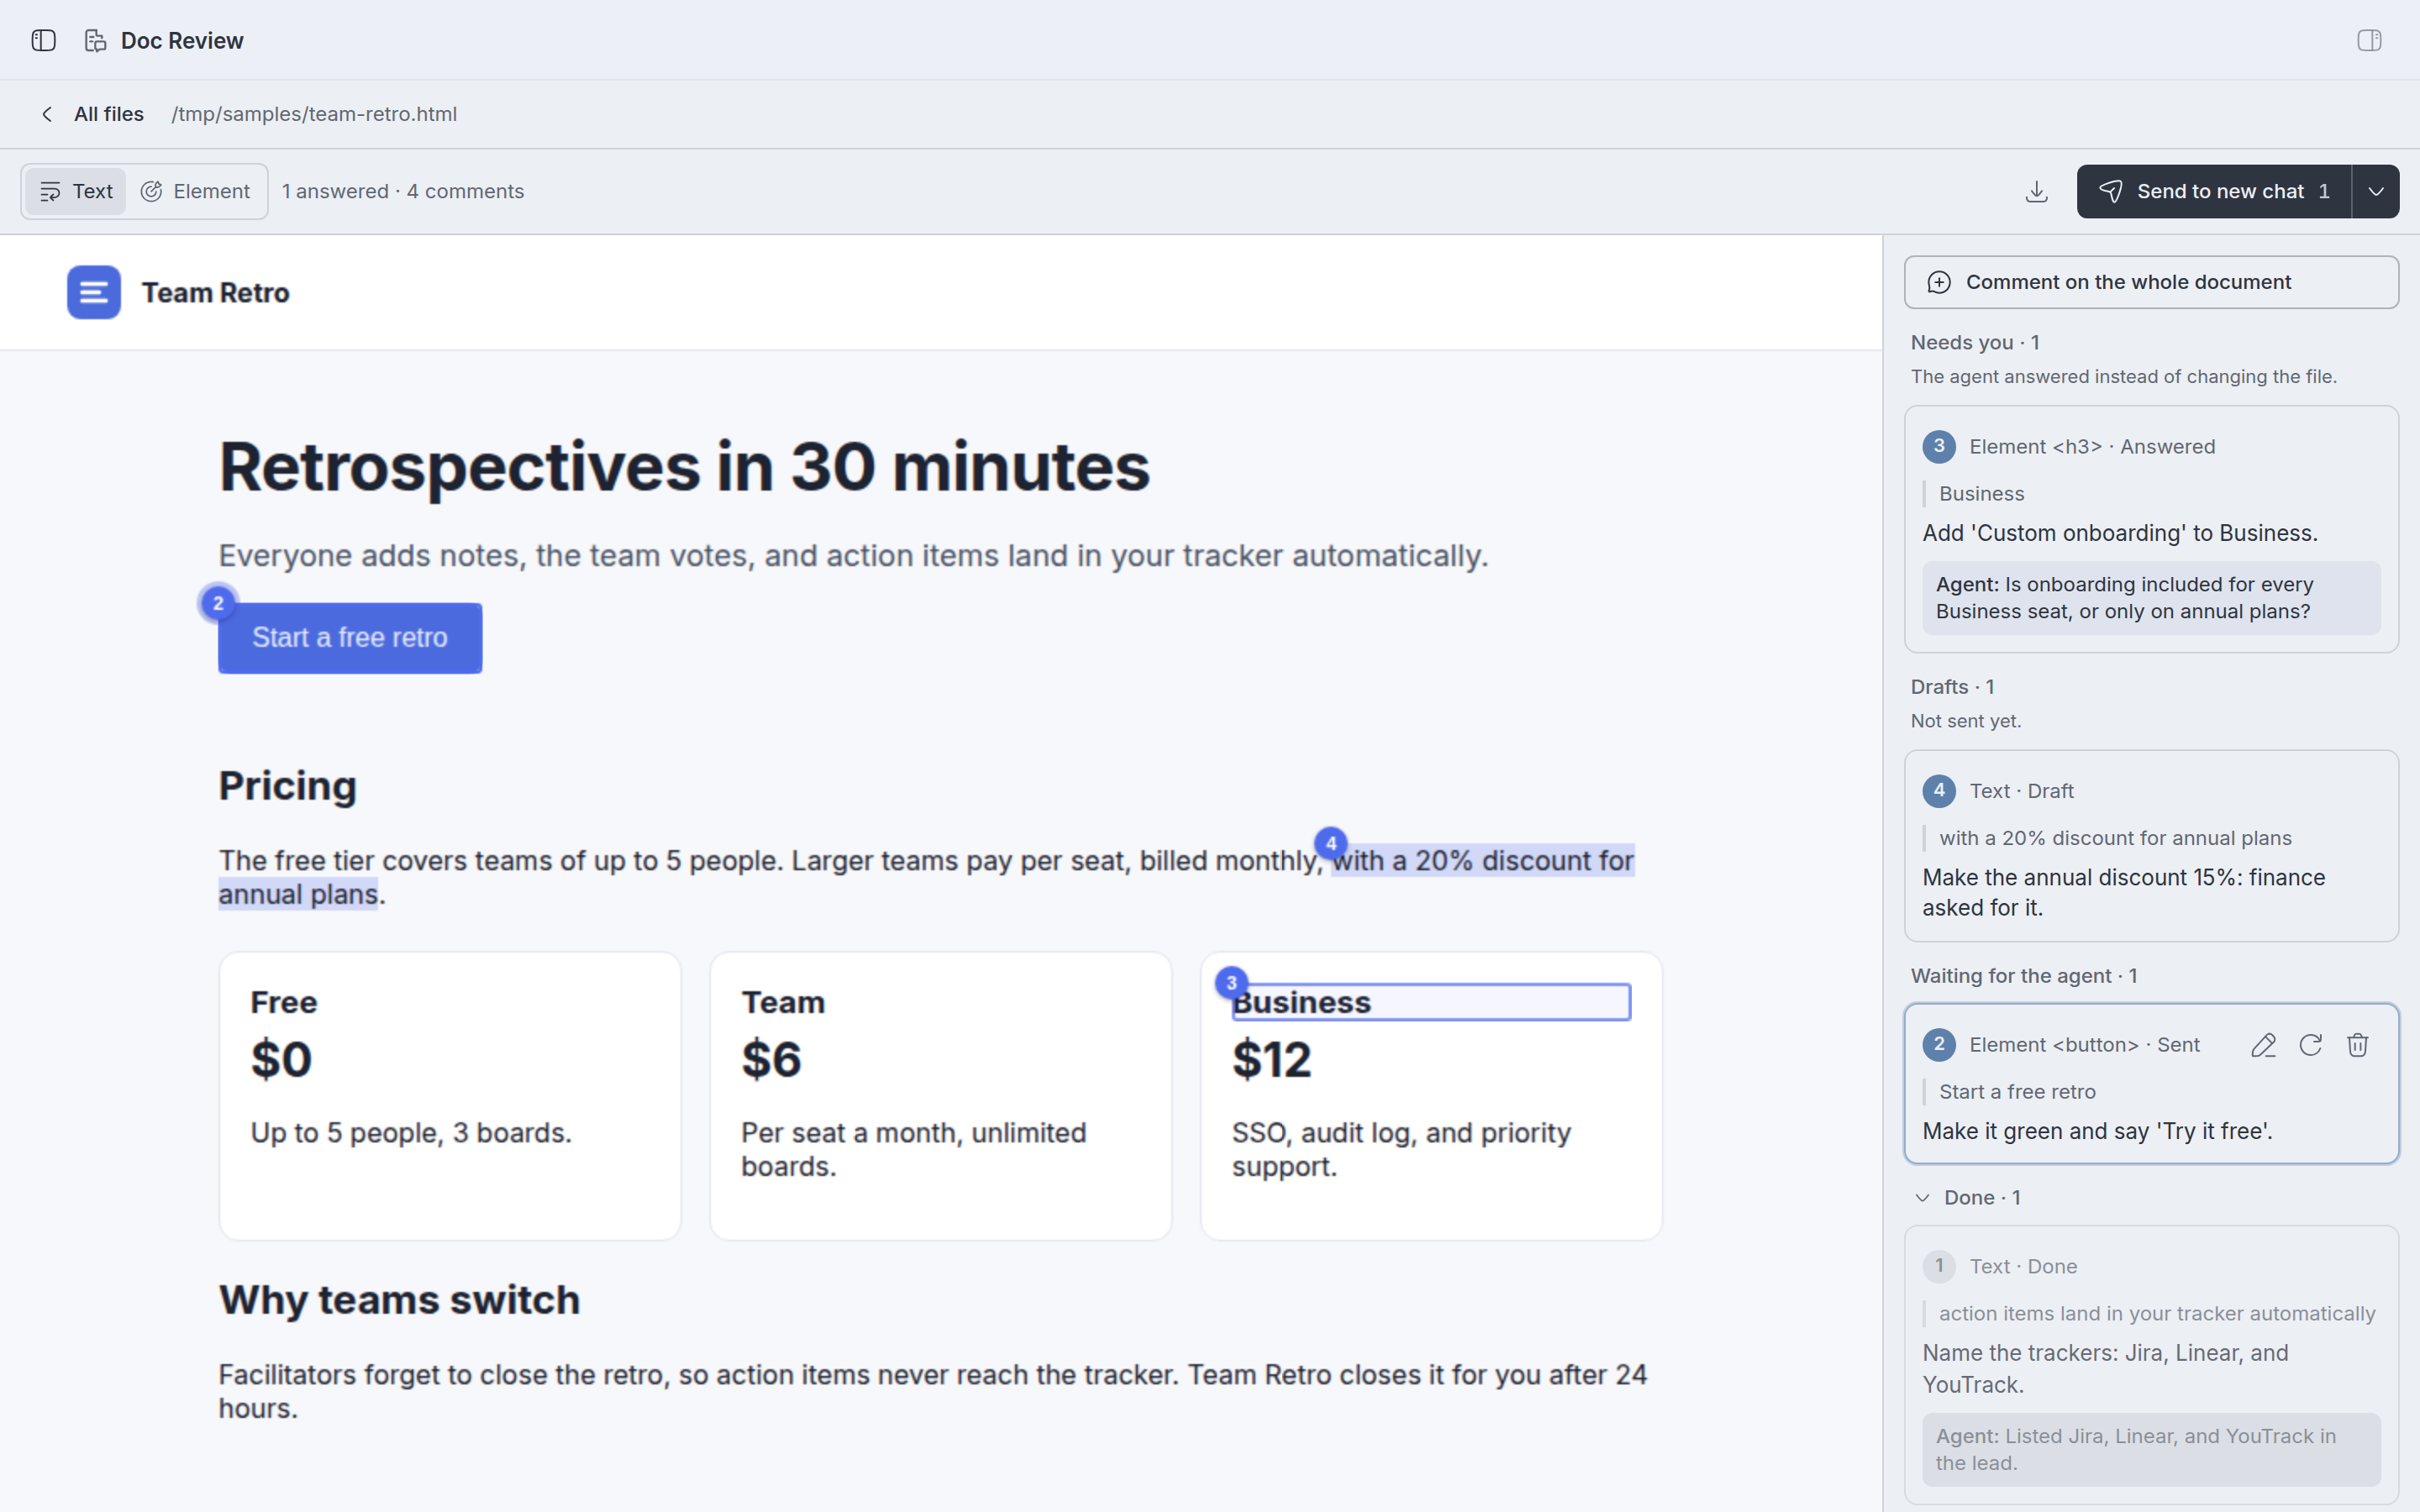The image size is (2420, 1512).
Task: Open the Draft comment about the annual discount
Action: [2151, 846]
